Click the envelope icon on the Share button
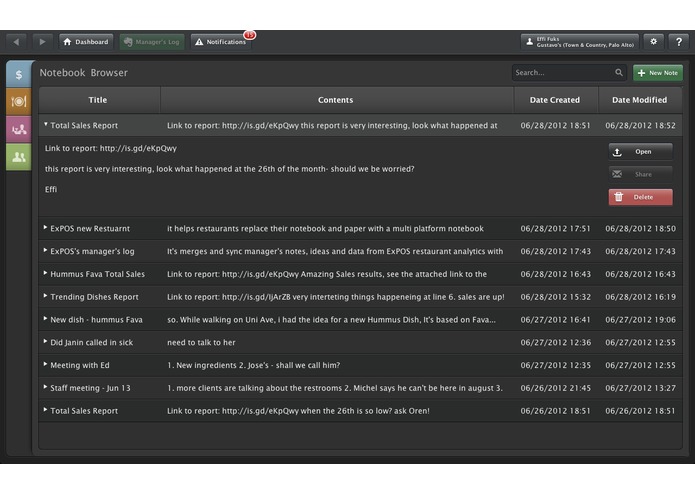Image resolution: width=695 pixels, height=494 pixels. coord(617,174)
